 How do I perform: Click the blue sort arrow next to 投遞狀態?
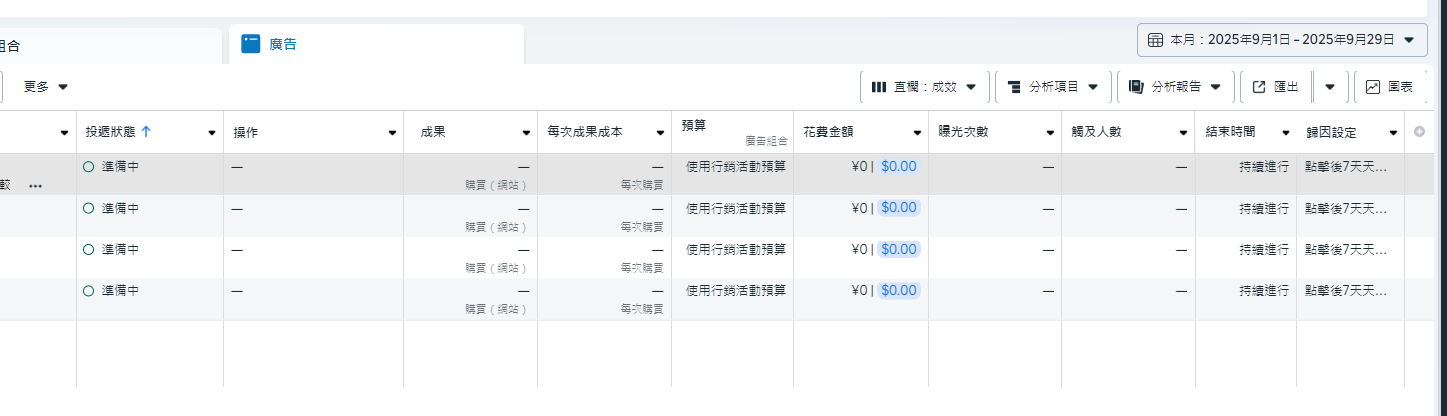click(146, 132)
